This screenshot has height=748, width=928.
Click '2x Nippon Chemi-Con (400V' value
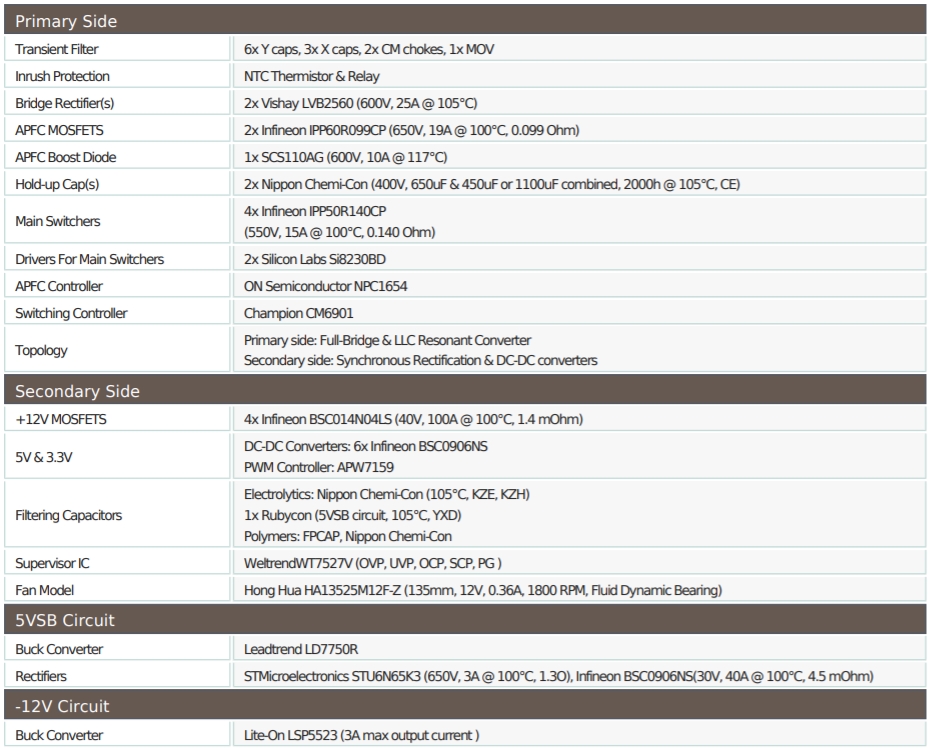point(492,184)
